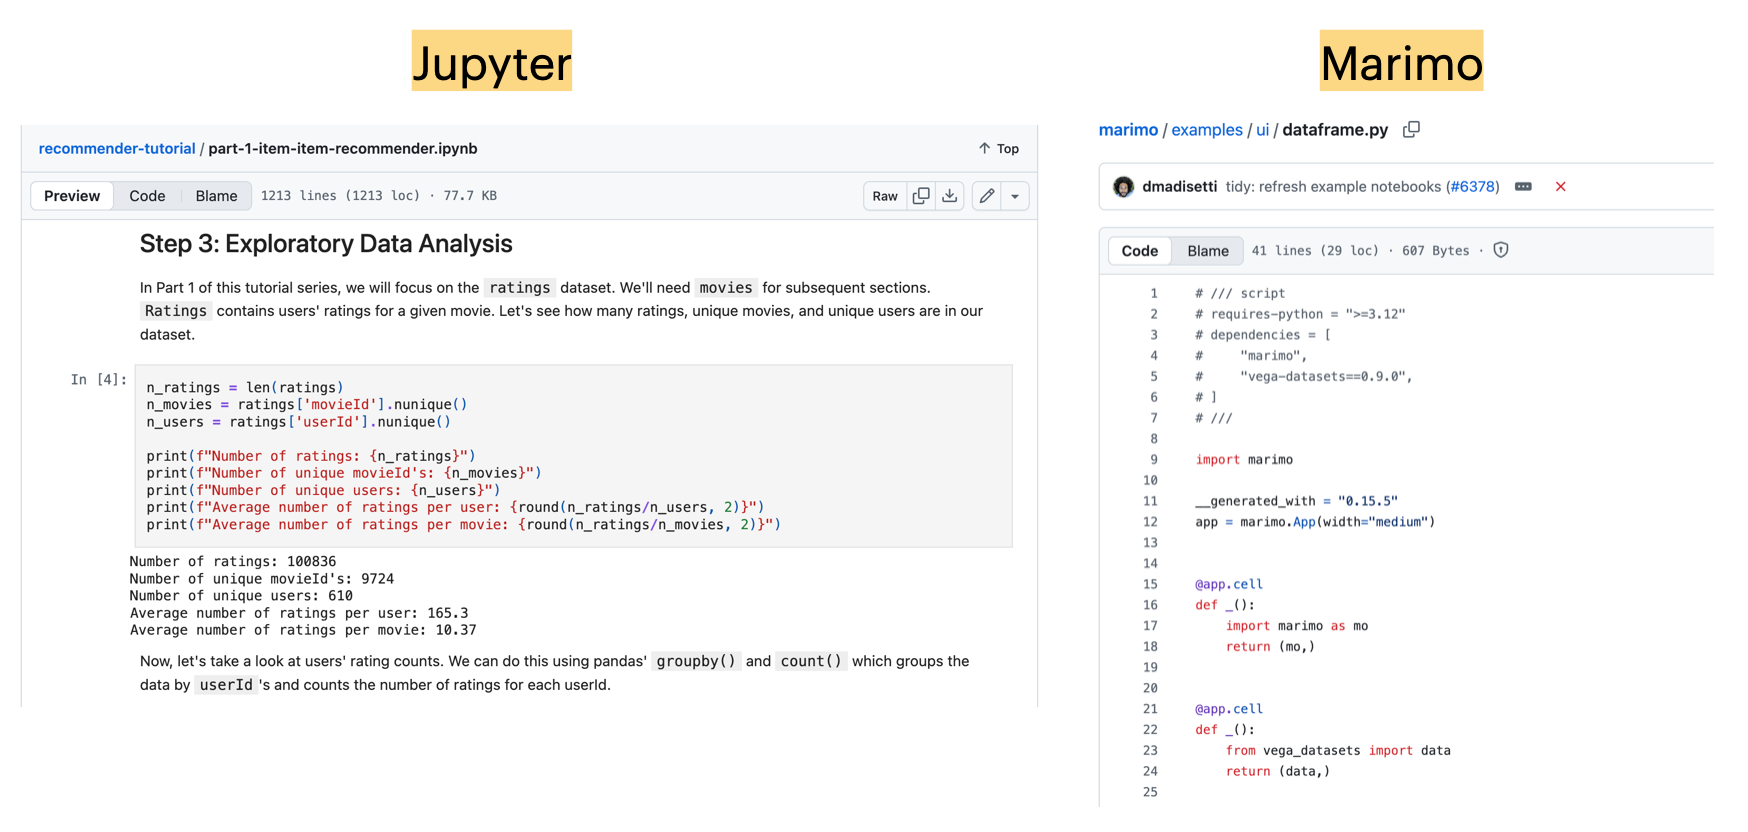The height and width of the screenshot is (832, 1748).
Task: Click the Raw button
Action: pyautogui.click(x=885, y=196)
